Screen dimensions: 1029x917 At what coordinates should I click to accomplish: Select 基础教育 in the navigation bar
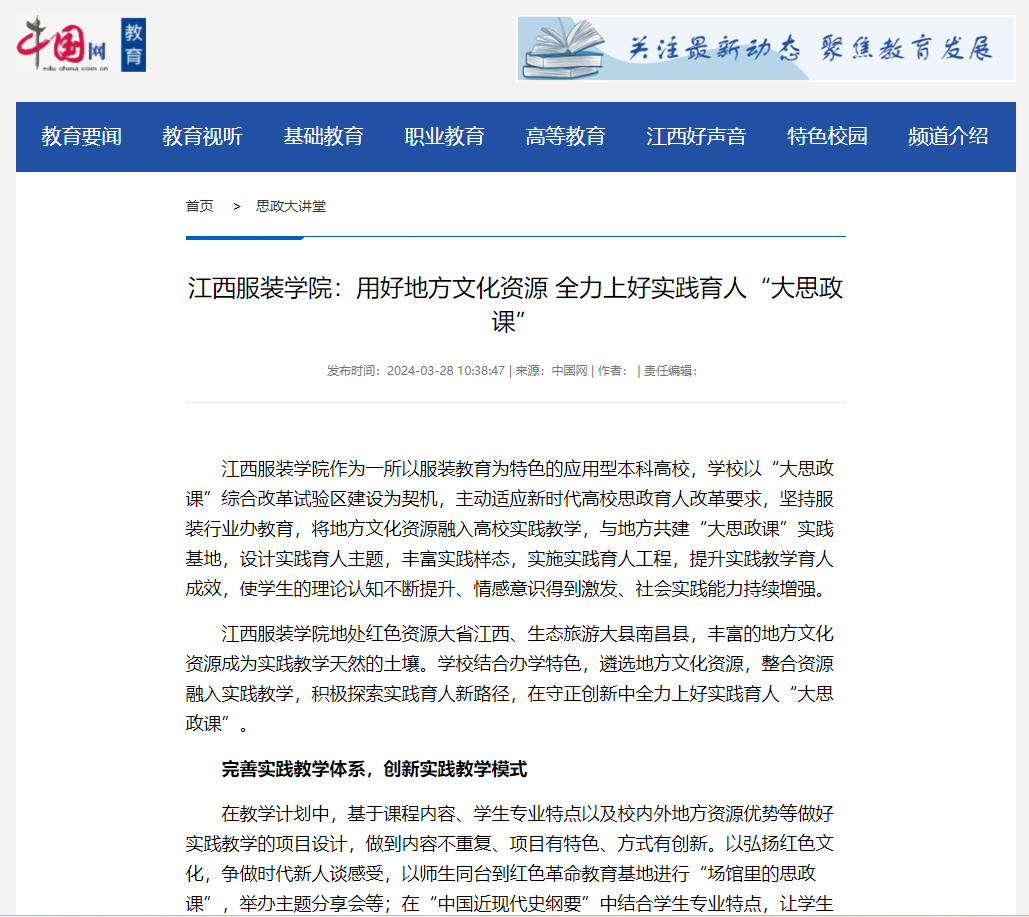323,137
